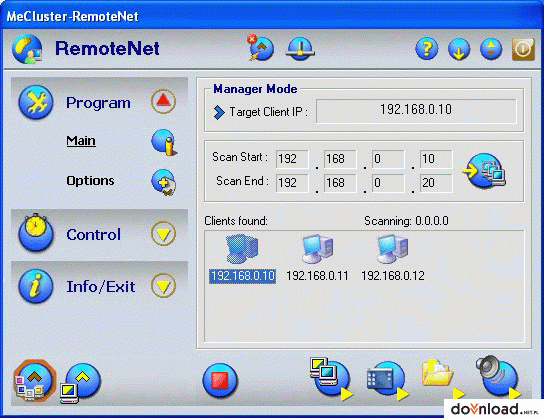Viewport: 544px width, 418px height.
Task: Select client computer icon 192.168.0.11
Action: click(317, 249)
